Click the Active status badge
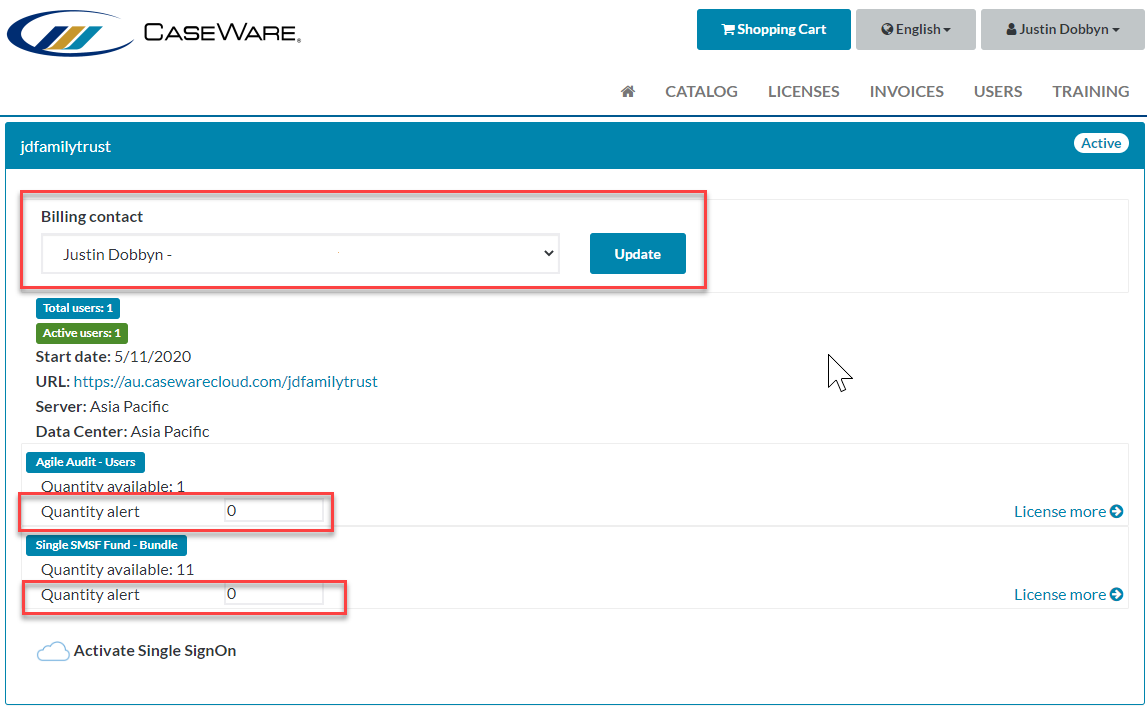 tap(1101, 143)
